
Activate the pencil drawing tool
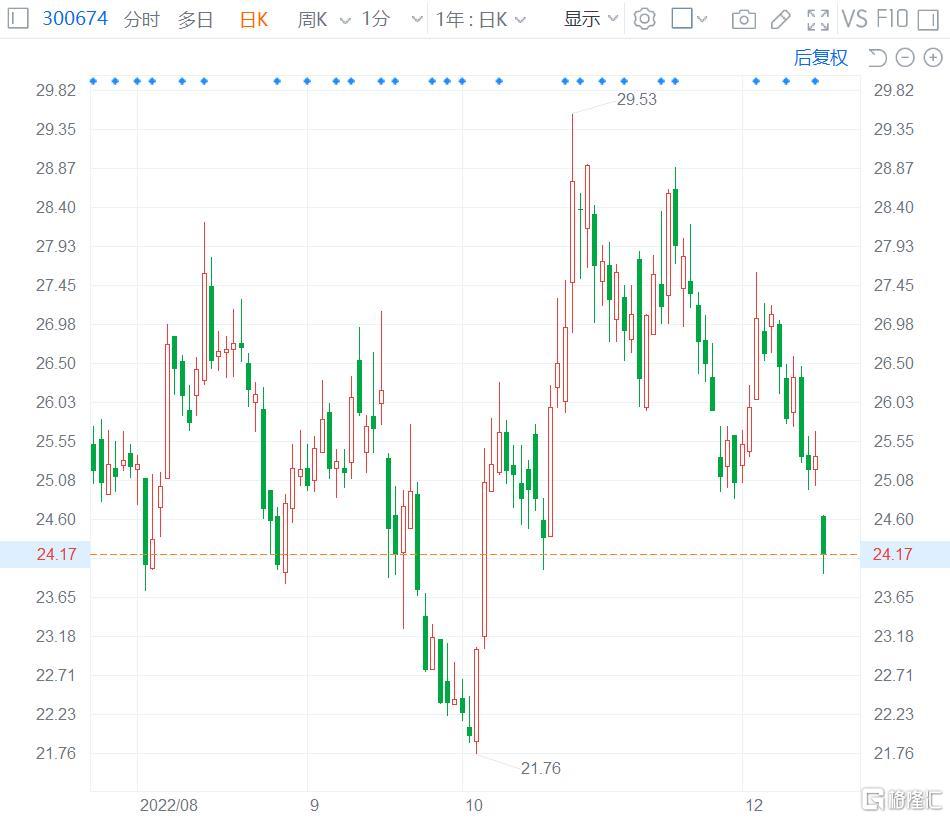[780, 19]
